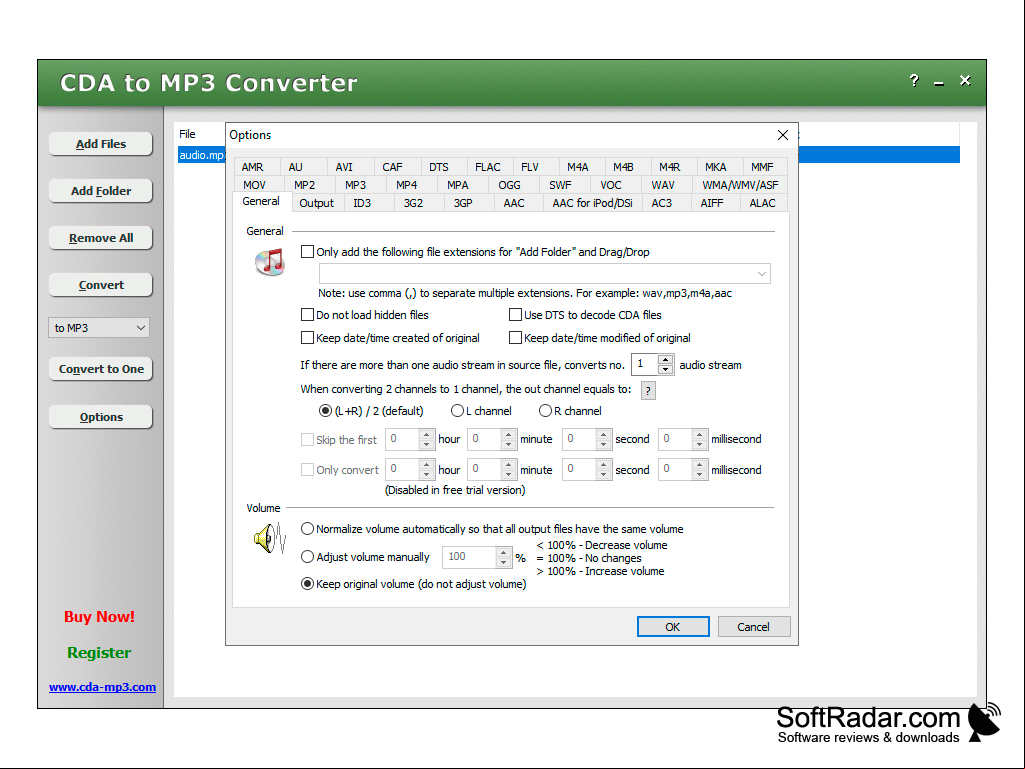Screen dimensions: 1025x769
Task: Click the red Buy Now! link
Action: [x=99, y=617]
